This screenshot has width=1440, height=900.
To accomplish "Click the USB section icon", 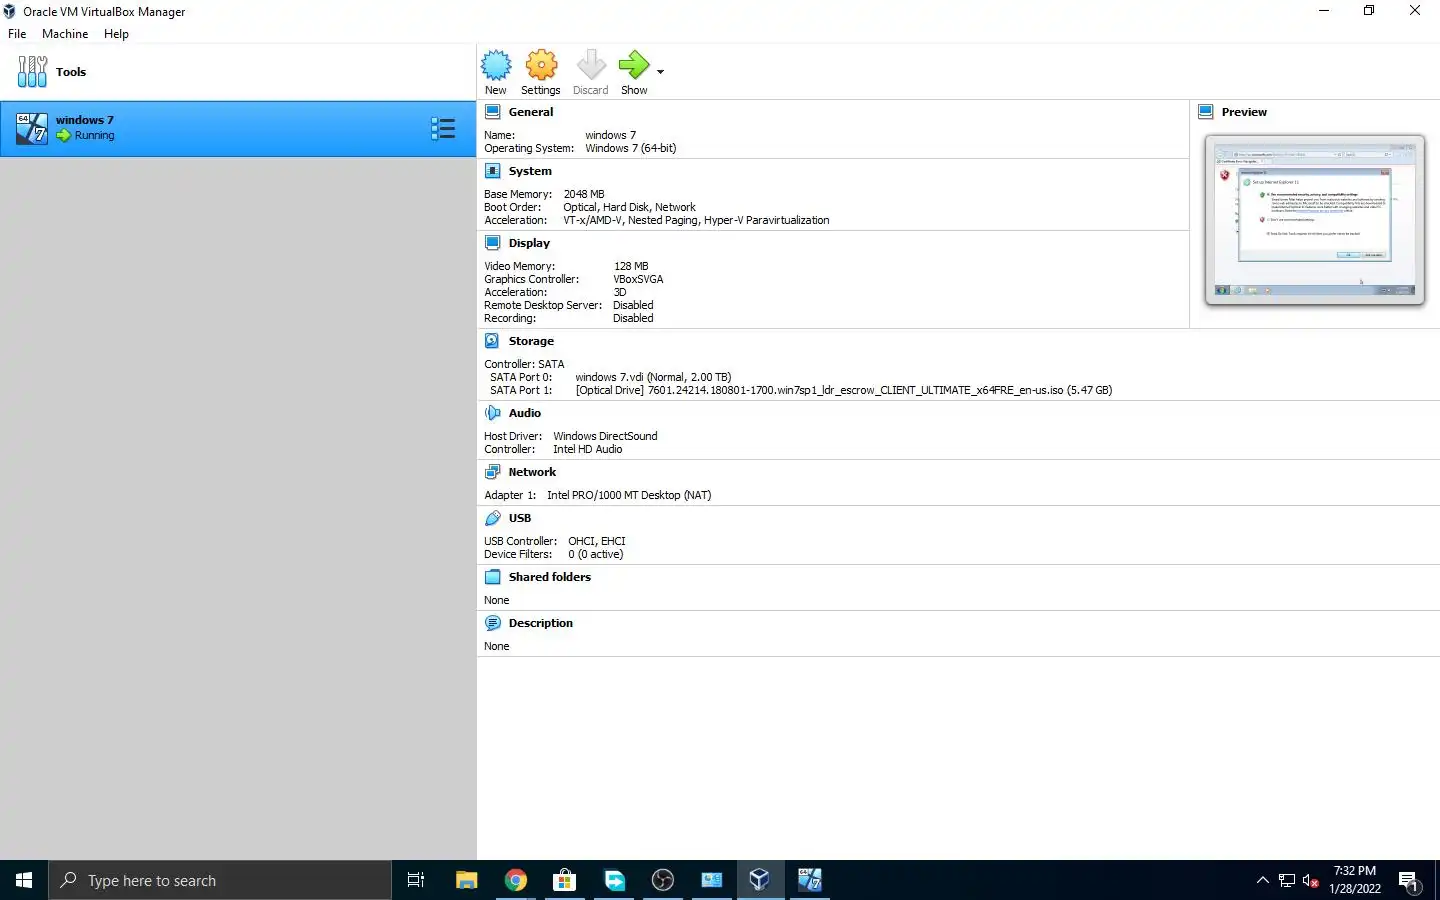I will [493, 518].
